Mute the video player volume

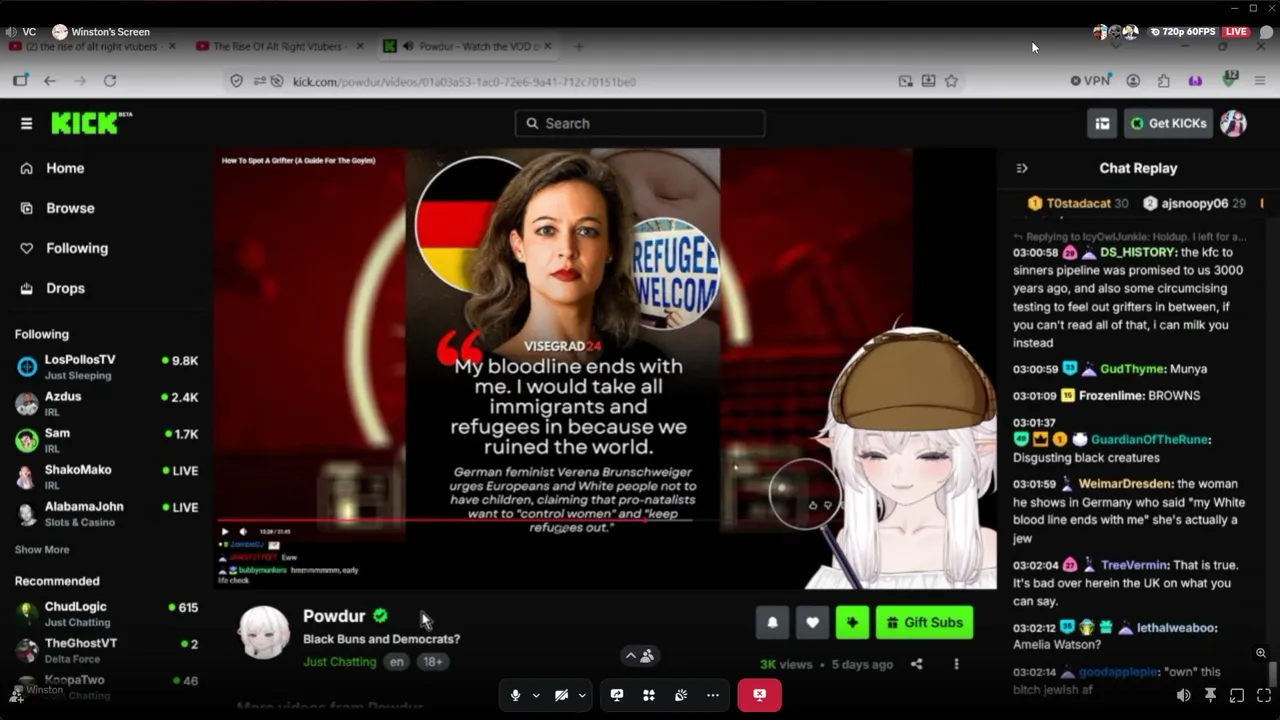pos(243,532)
